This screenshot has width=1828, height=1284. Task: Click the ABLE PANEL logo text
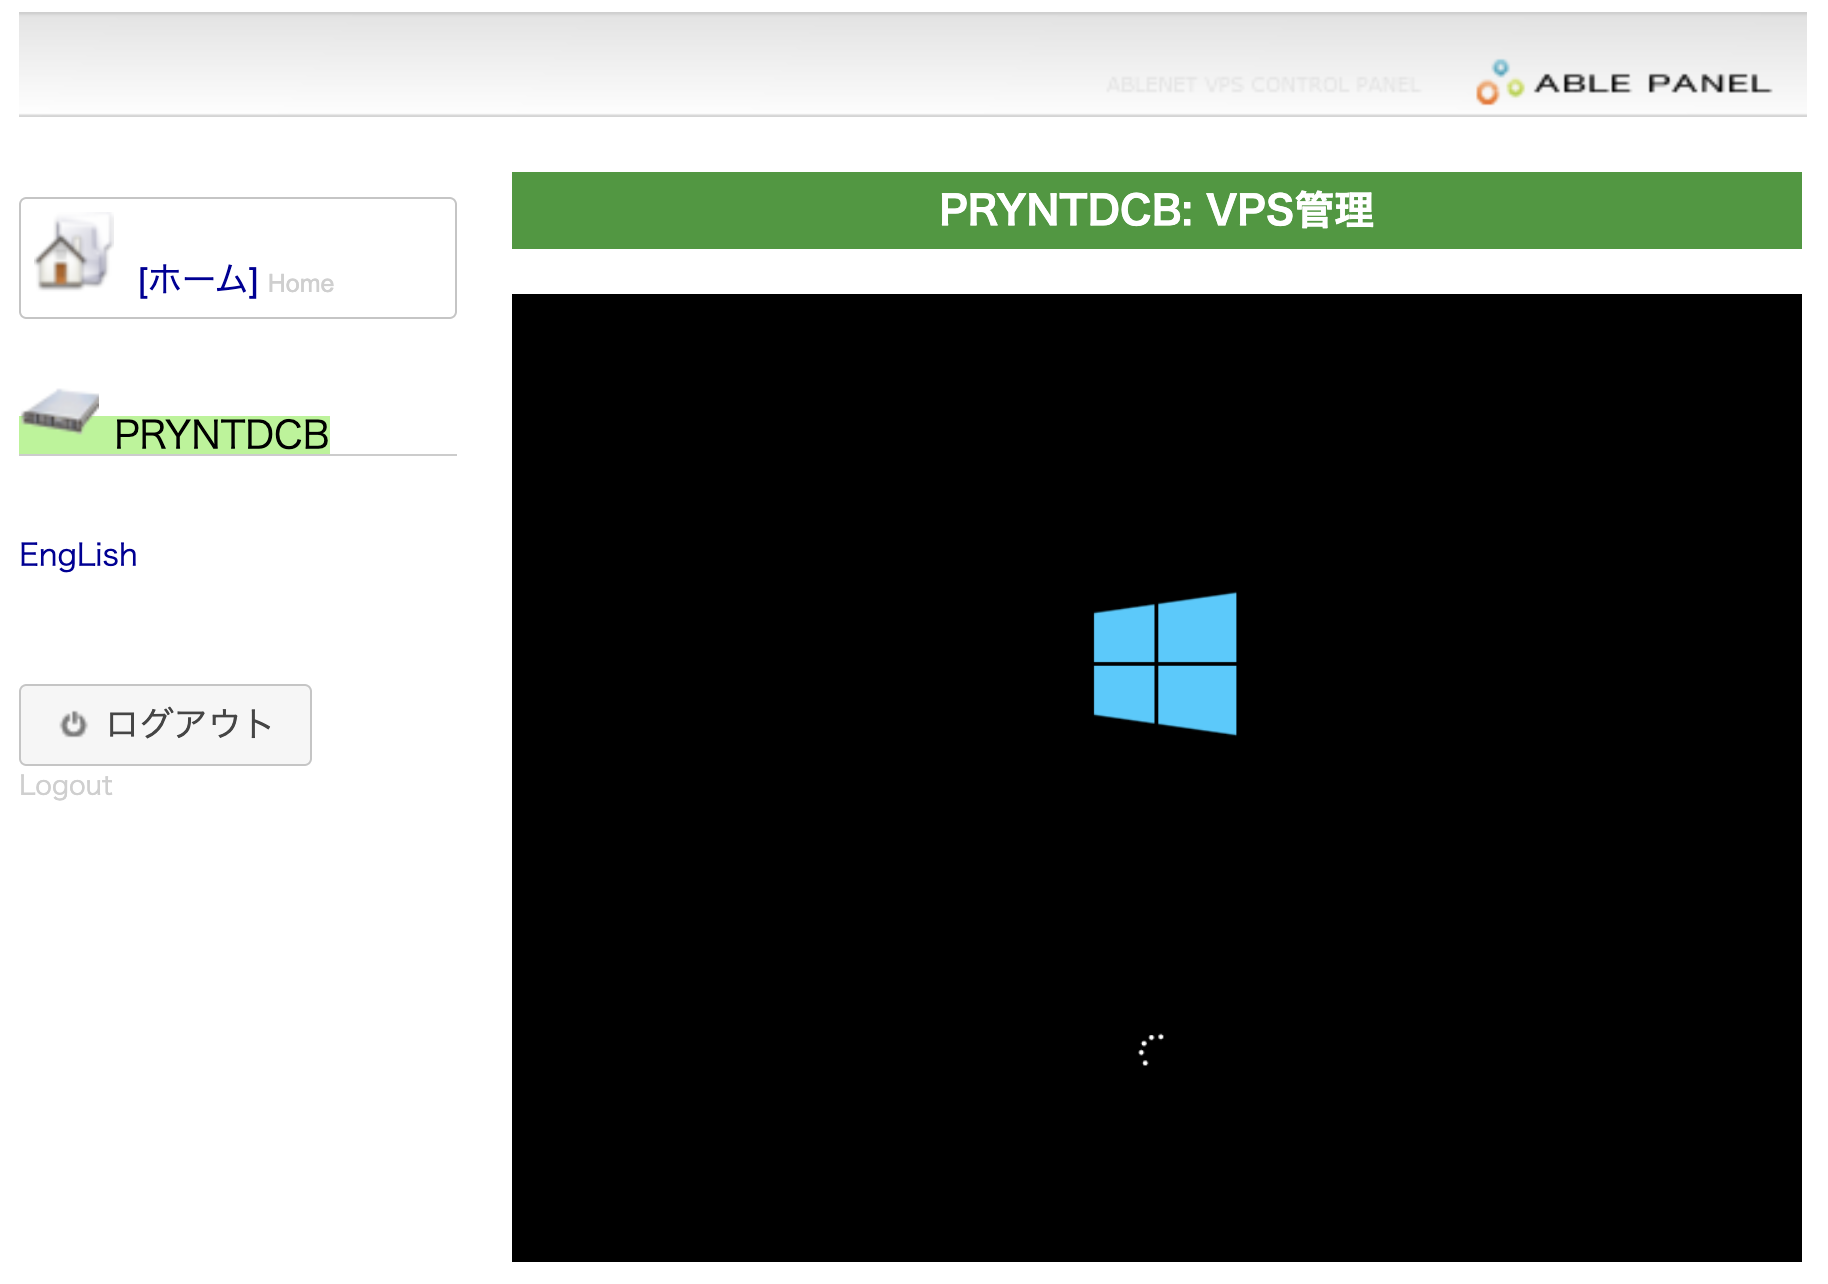pos(1652,84)
